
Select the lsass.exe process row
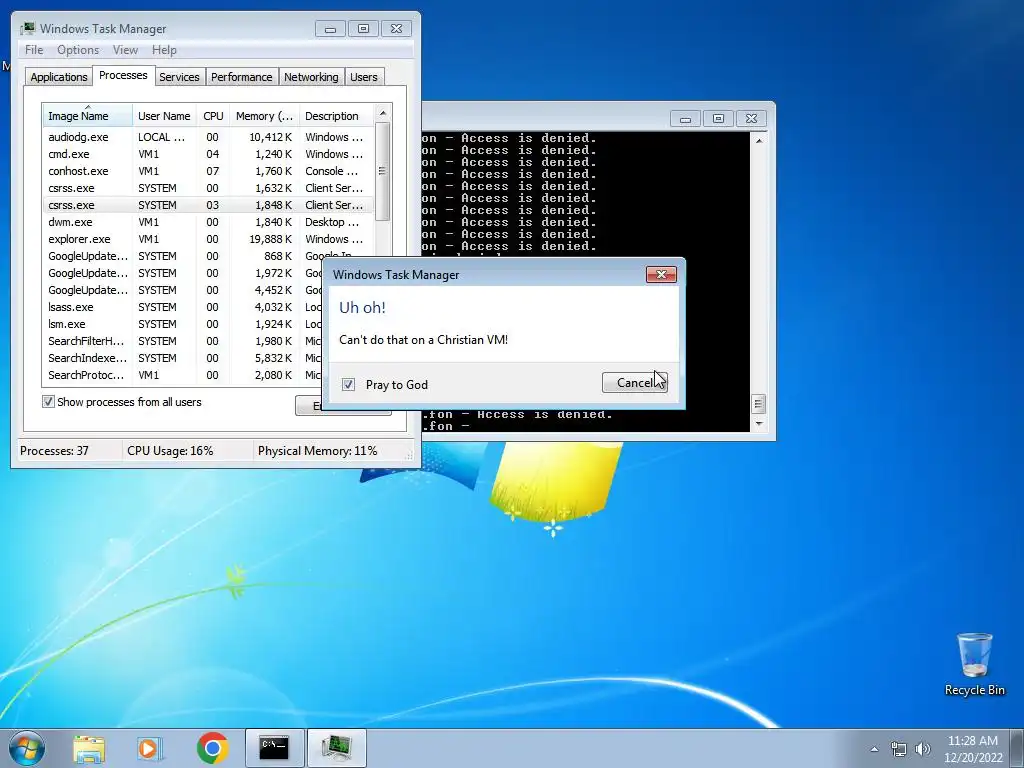pos(183,307)
